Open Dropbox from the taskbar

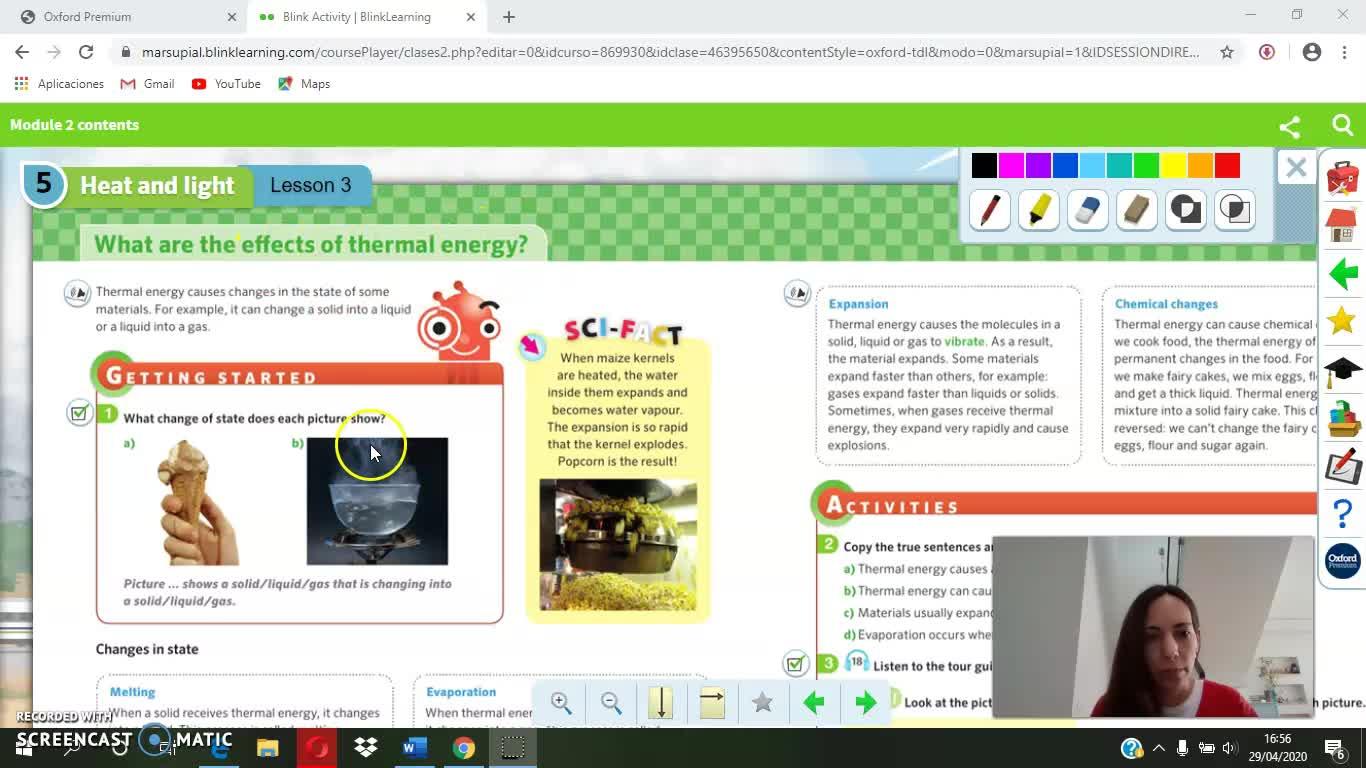[366, 747]
